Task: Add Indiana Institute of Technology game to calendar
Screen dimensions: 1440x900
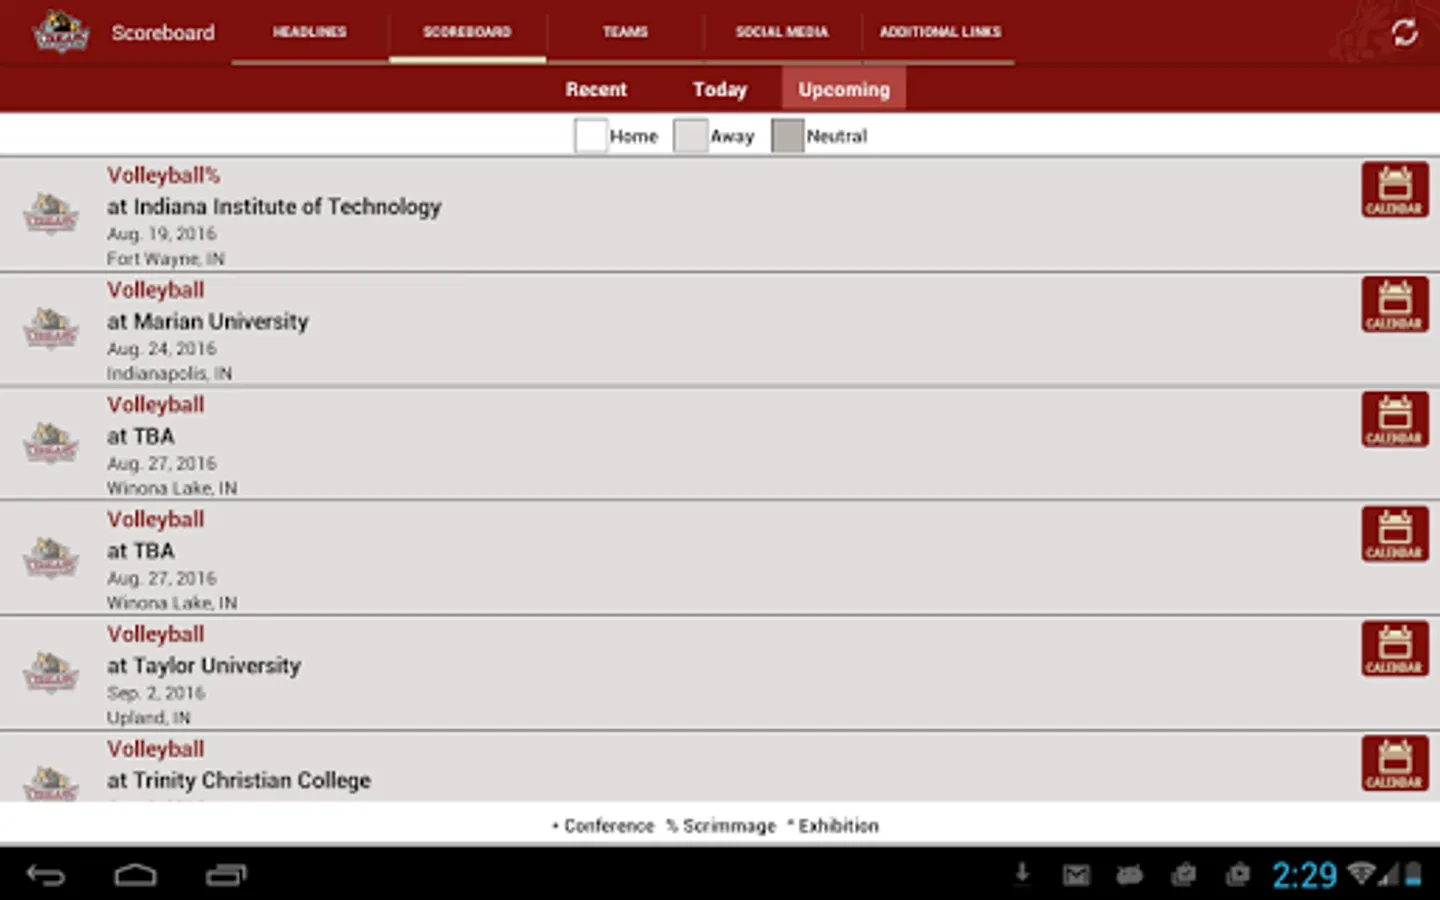Action: pyautogui.click(x=1394, y=190)
